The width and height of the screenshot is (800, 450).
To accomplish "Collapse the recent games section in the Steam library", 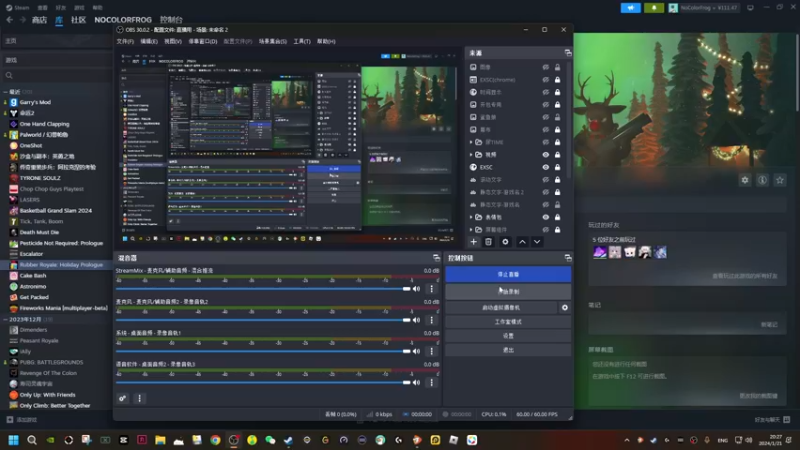I will tap(6, 92).
